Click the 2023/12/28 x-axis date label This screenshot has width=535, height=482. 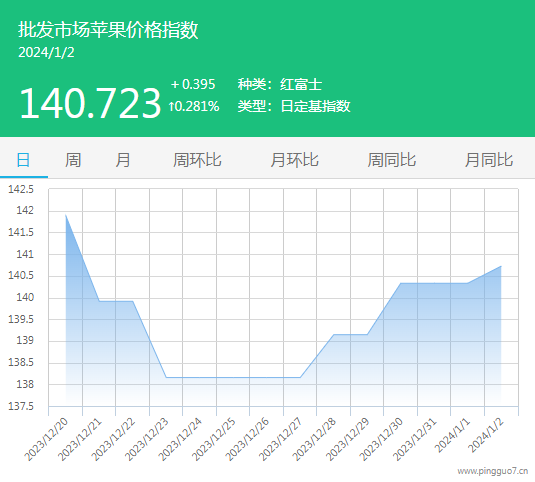point(314,439)
